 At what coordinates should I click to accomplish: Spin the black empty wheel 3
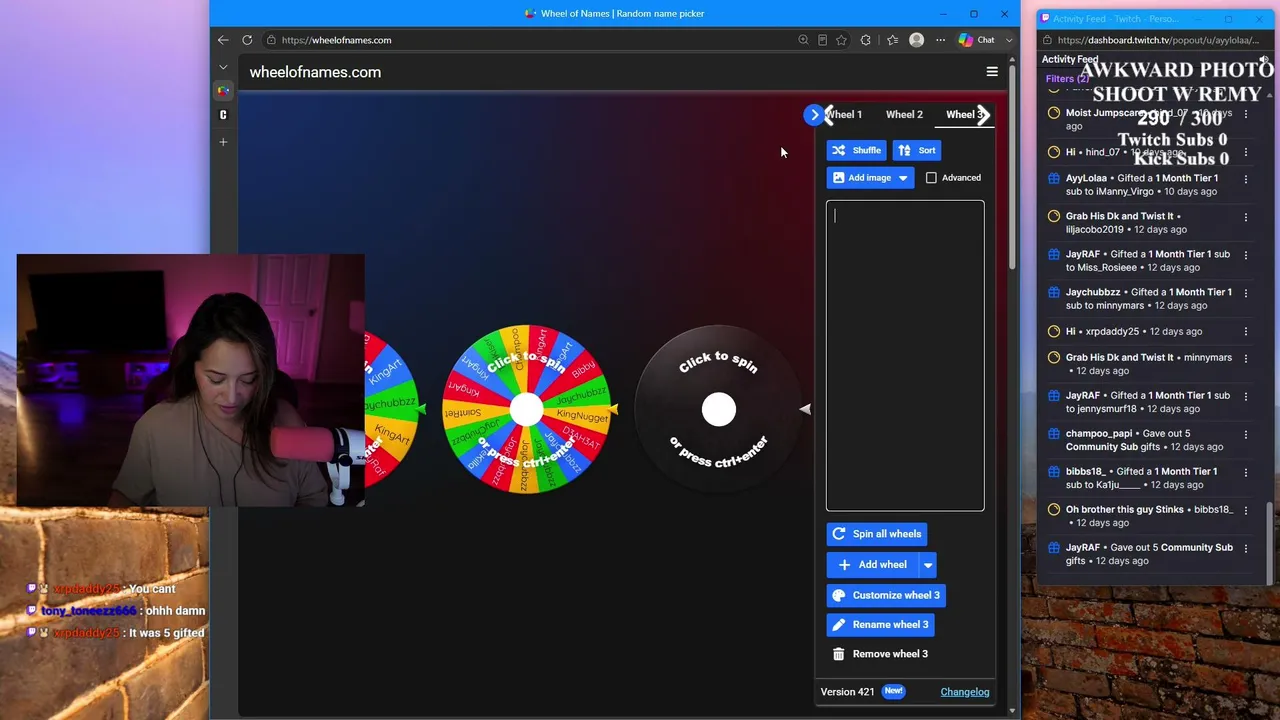[x=719, y=409]
